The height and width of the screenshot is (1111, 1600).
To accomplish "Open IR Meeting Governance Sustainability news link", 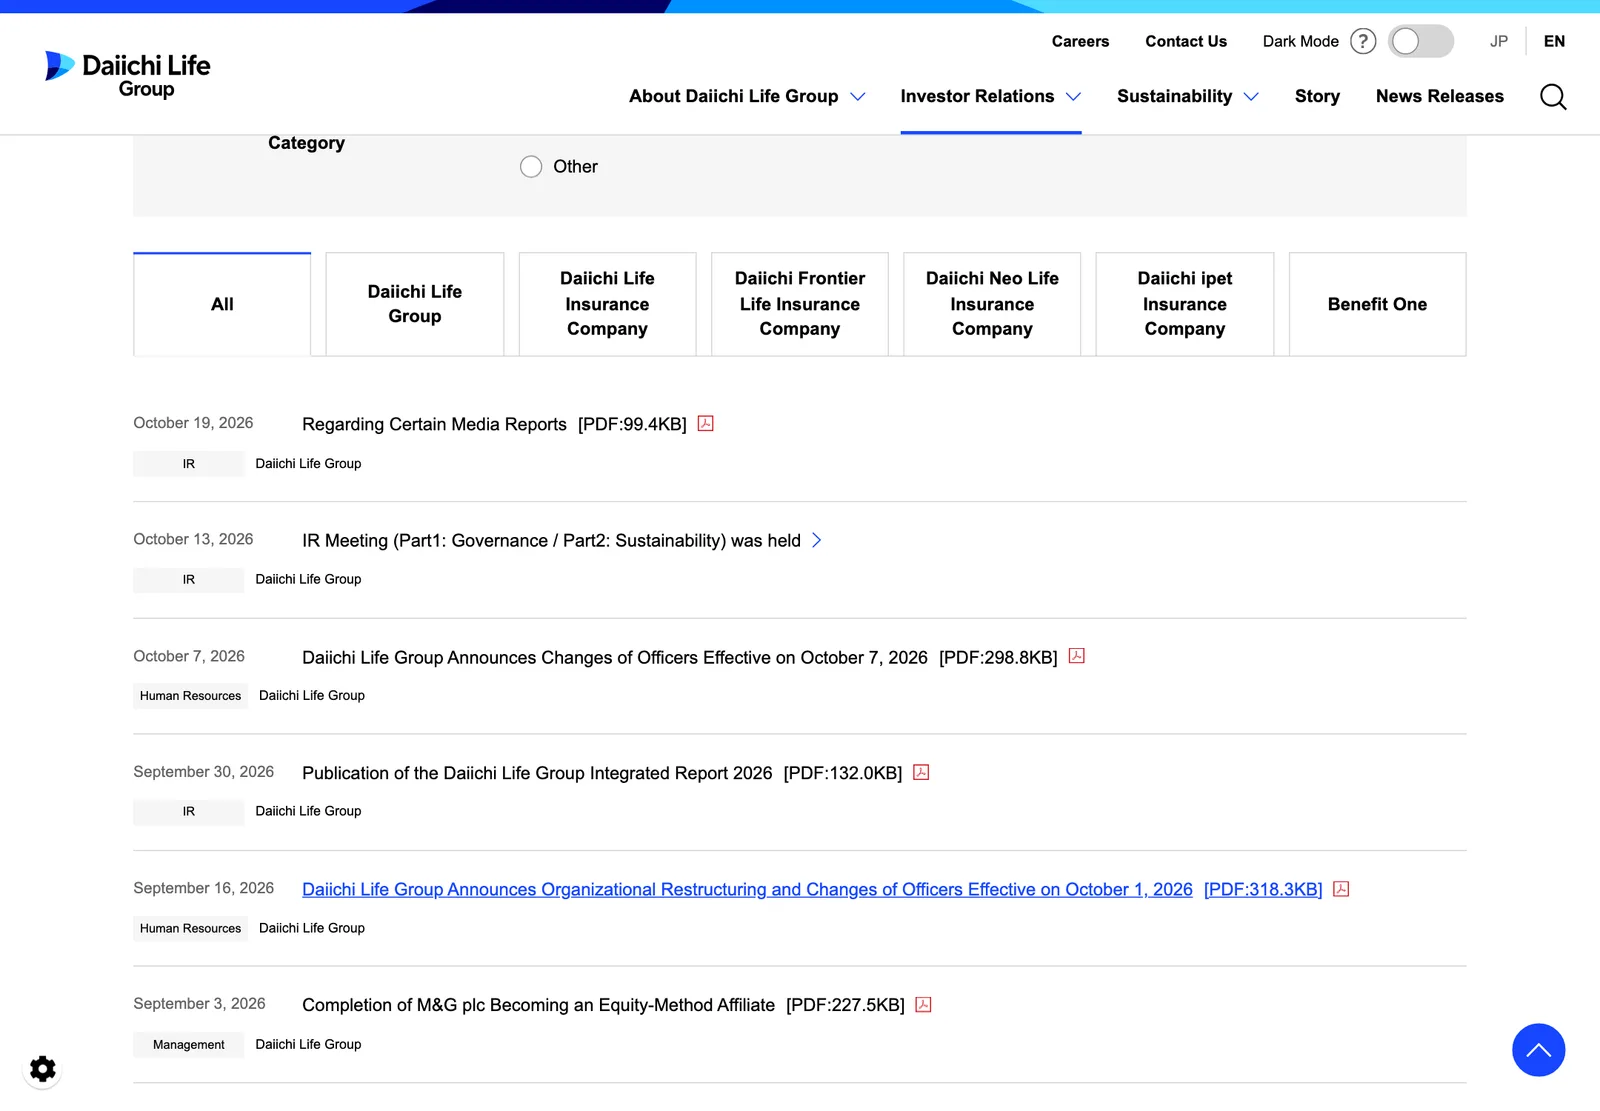I will pyautogui.click(x=551, y=541).
